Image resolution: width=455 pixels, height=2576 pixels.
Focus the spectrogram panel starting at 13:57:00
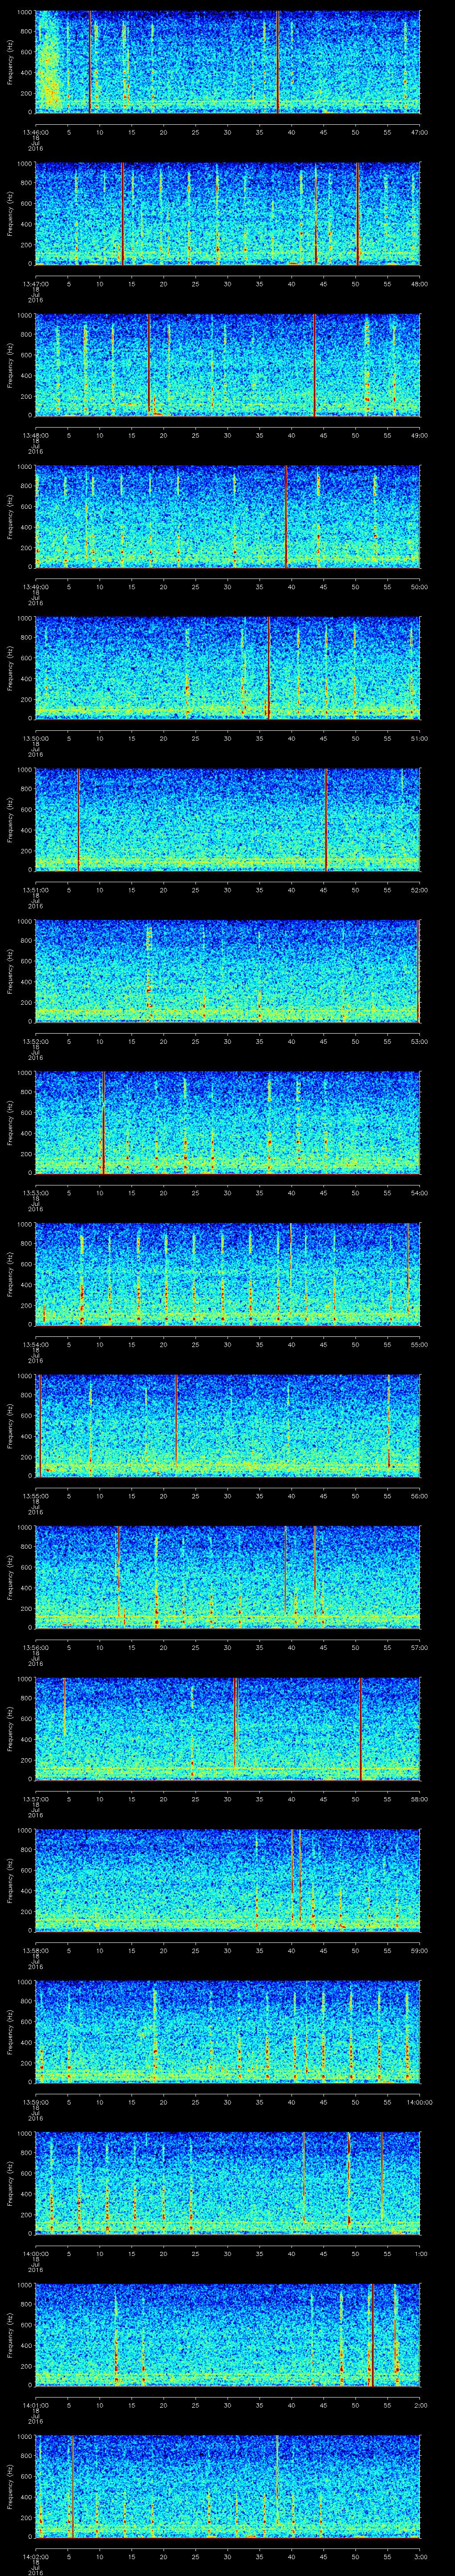coord(228,1729)
